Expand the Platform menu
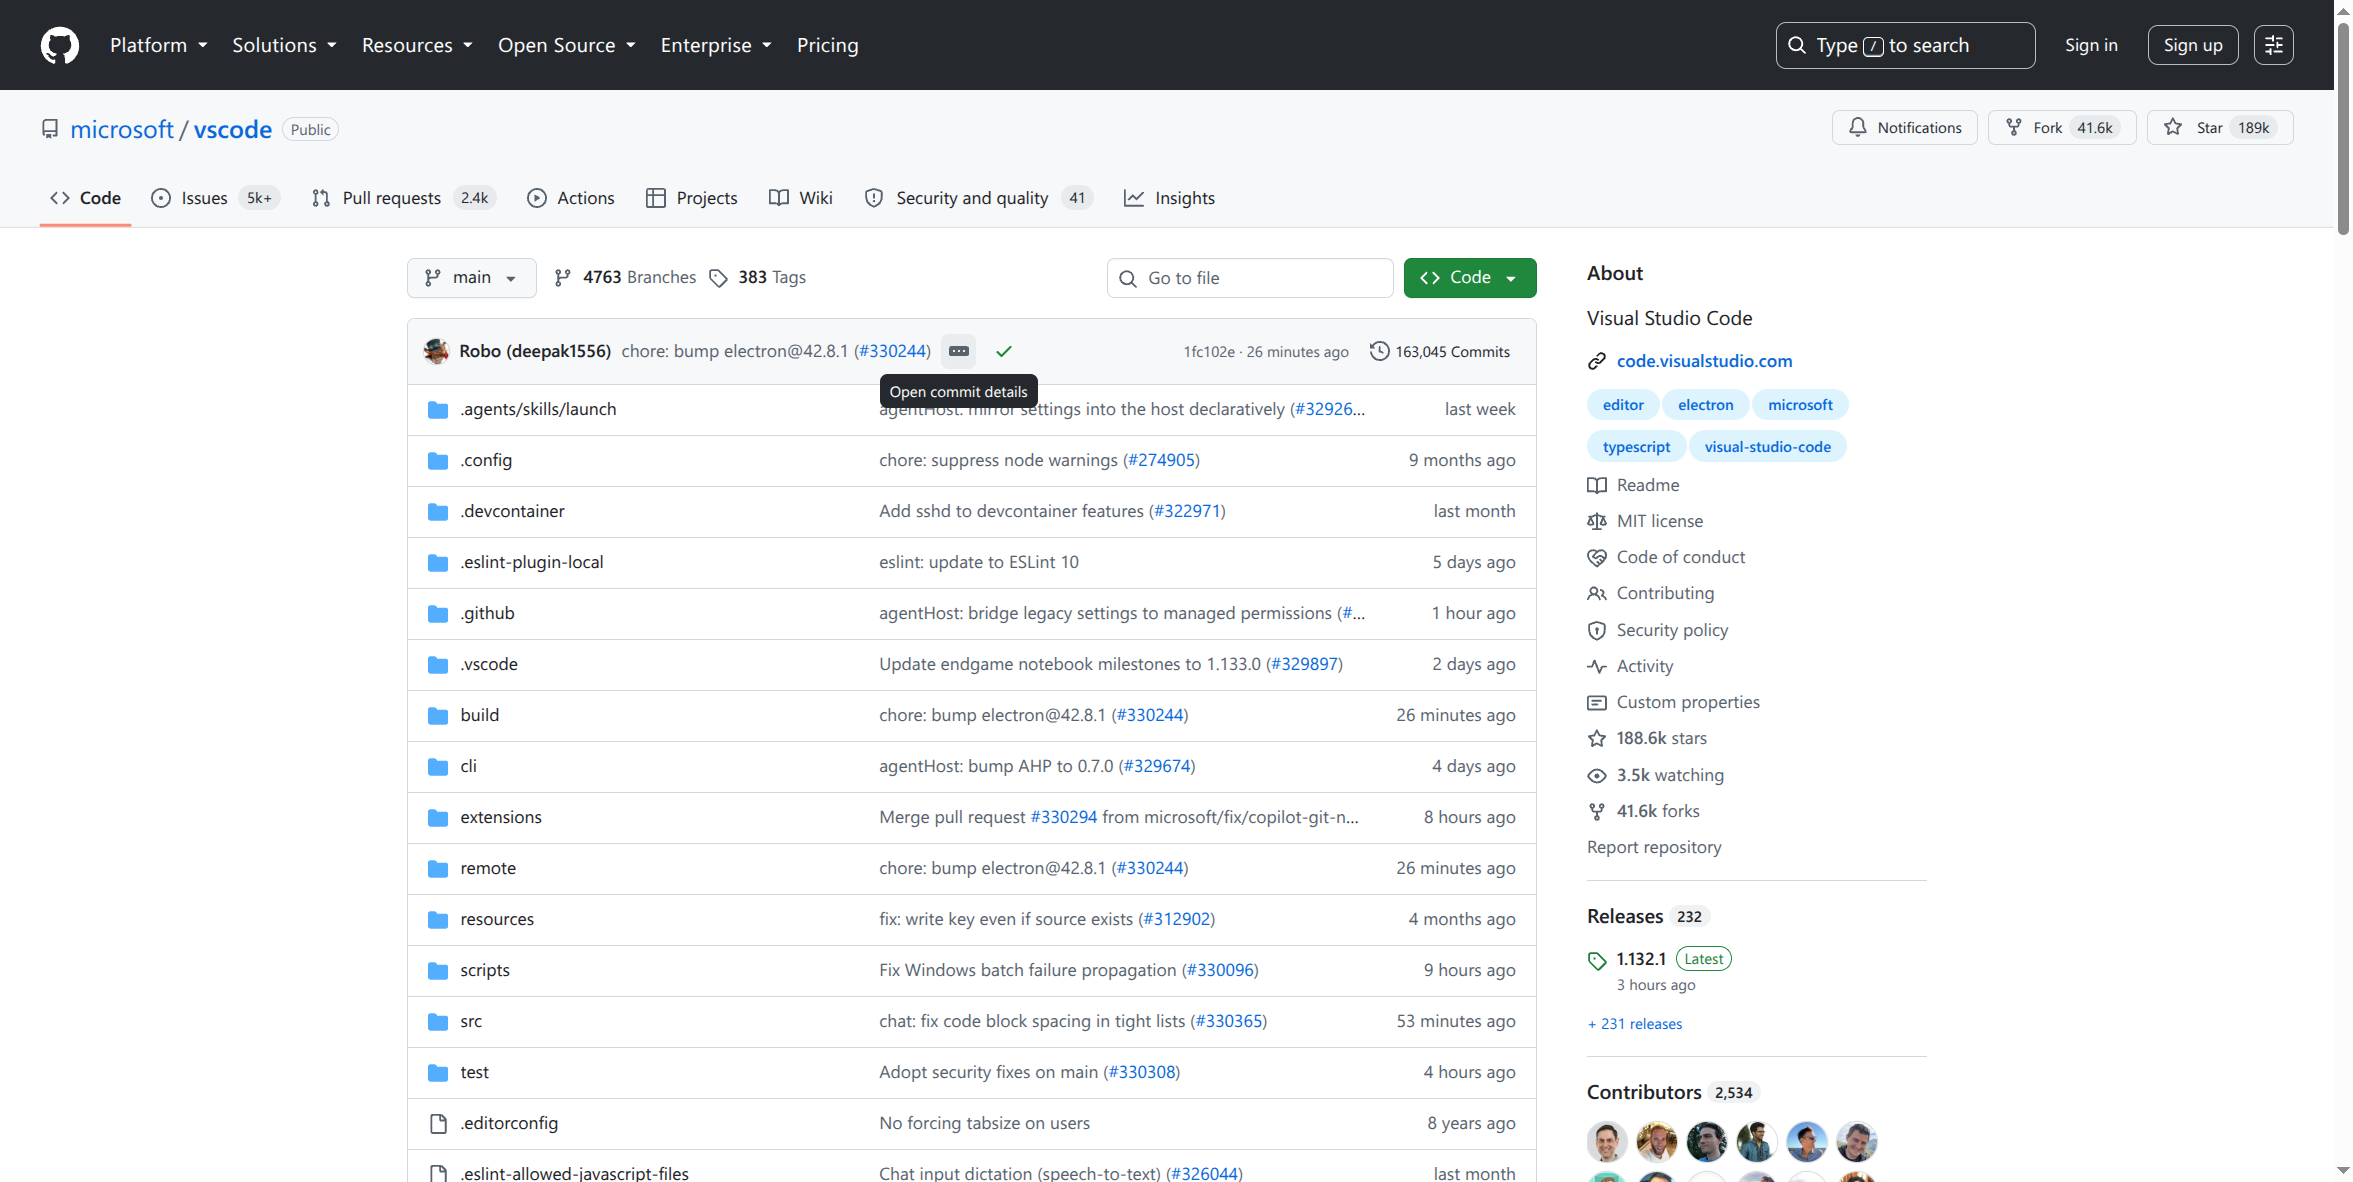This screenshot has width=2353, height=1182. coord(159,45)
